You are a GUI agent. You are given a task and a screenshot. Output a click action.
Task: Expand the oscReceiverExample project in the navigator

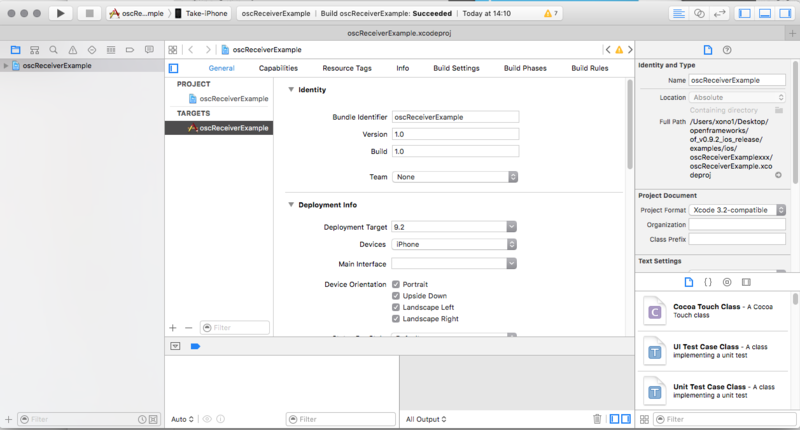coord(6,65)
